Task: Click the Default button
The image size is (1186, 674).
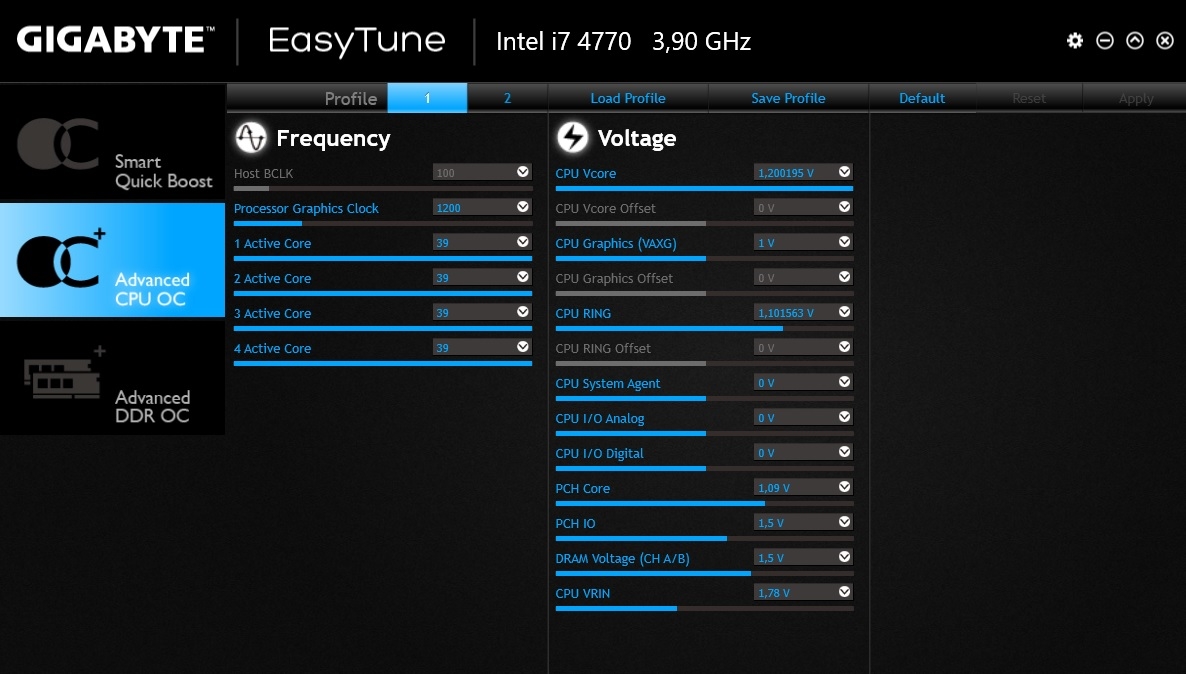Action: tap(922, 98)
